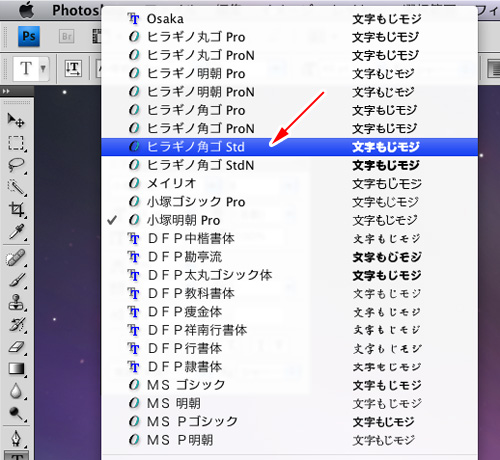Expand the tools panel with double arrows
The width and height of the screenshot is (500, 460).
[x=7, y=91]
